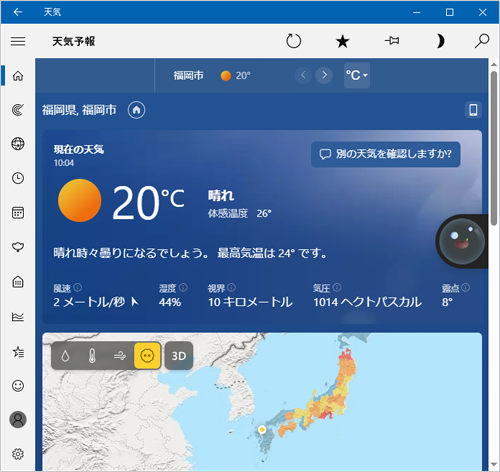Image resolution: width=500 pixels, height=472 pixels.
Task: Click the back arrow in title bar
Action: tap(18, 12)
